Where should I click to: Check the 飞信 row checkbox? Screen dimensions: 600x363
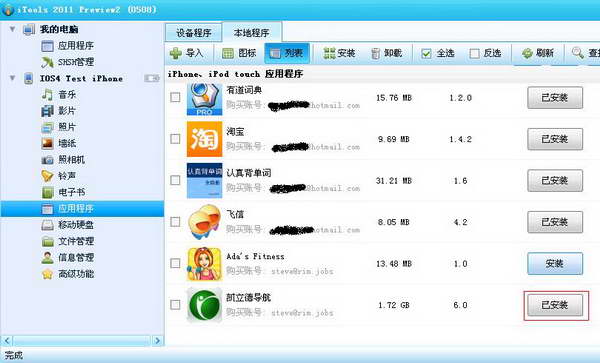(x=175, y=221)
